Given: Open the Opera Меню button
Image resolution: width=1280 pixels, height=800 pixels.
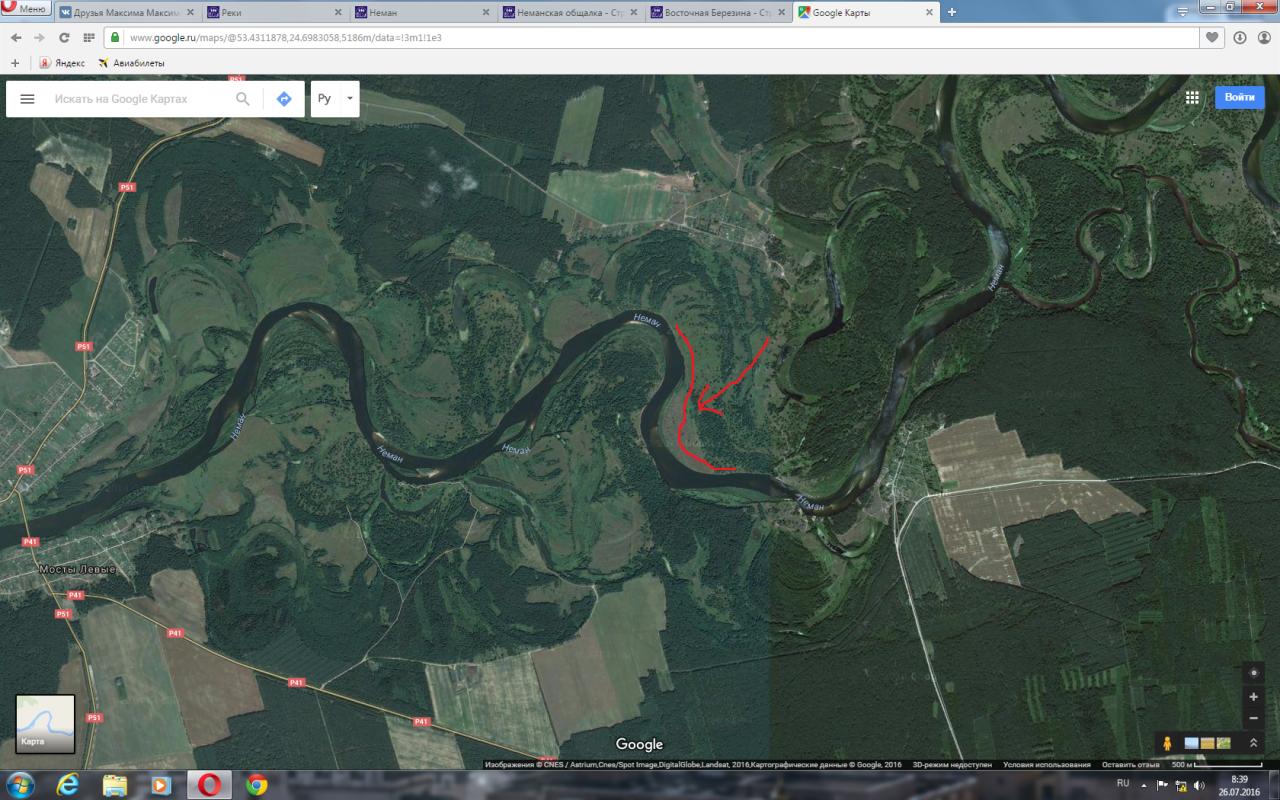Looking at the screenshot, I should pyautogui.click(x=25, y=9).
